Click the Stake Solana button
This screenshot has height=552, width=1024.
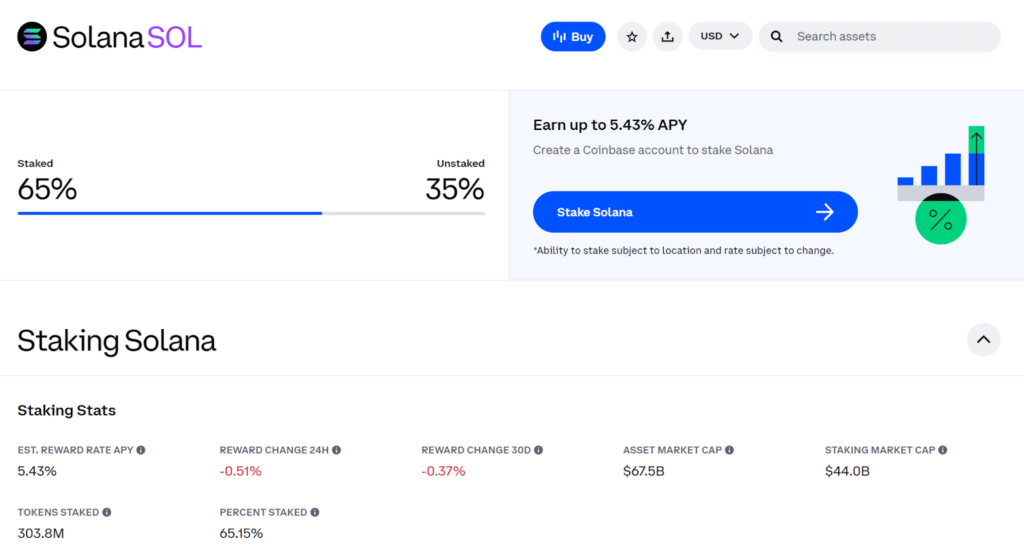695,212
